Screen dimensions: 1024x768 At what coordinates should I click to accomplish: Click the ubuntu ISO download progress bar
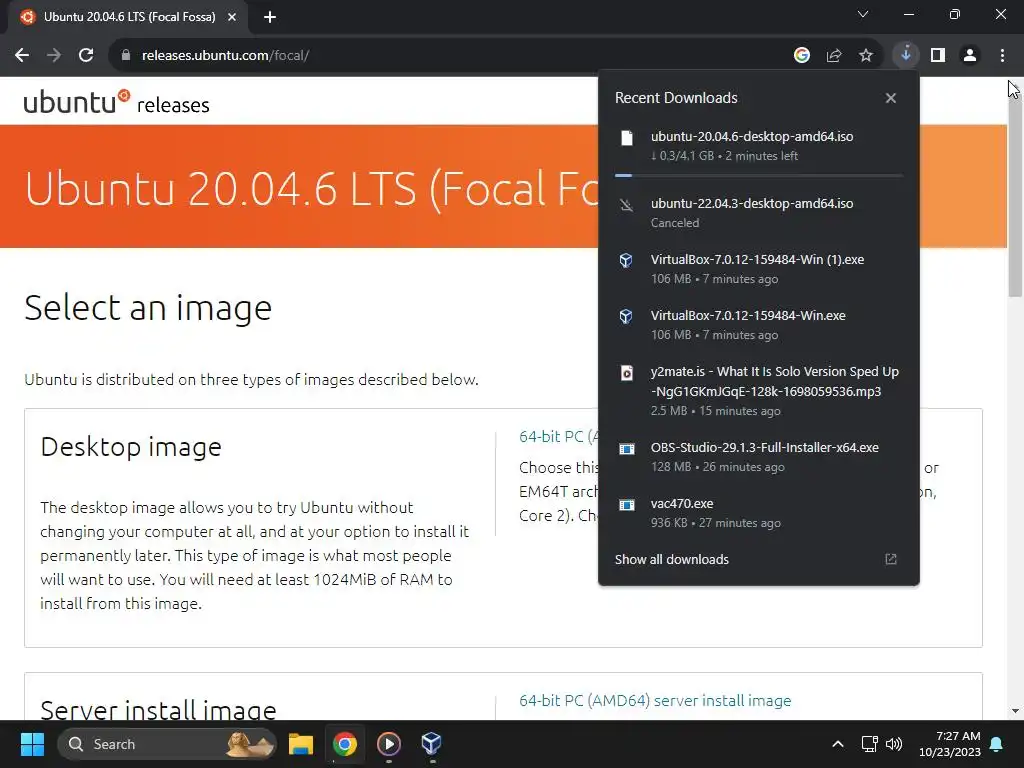[x=759, y=175]
